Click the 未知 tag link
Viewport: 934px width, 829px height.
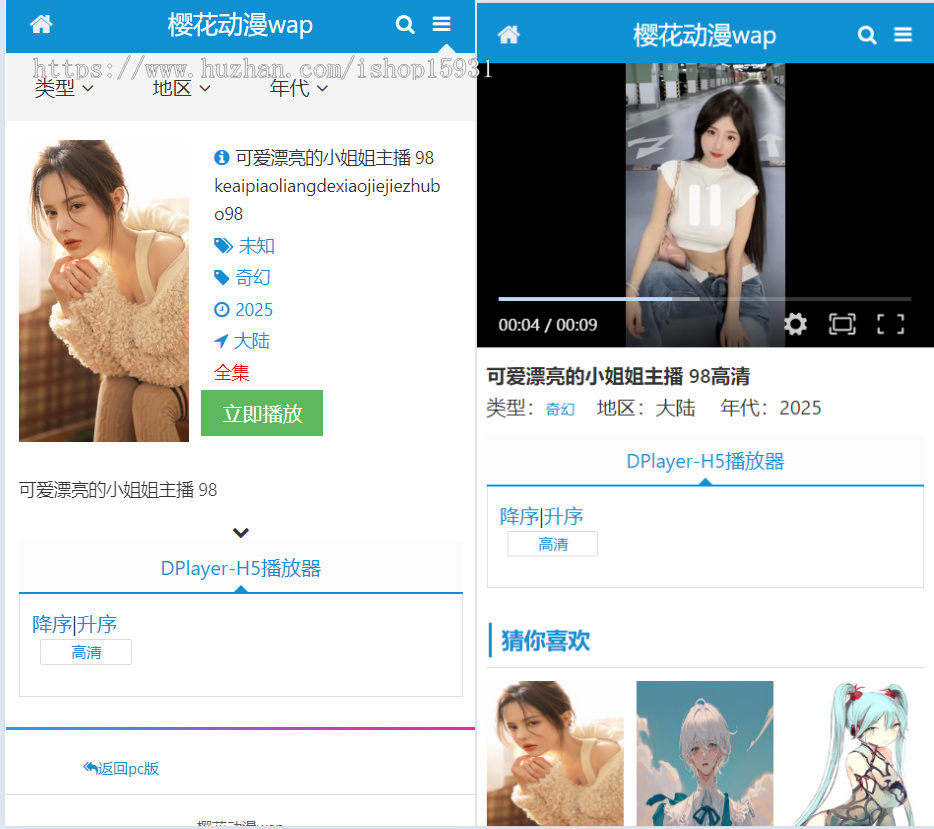click(x=257, y=245)
